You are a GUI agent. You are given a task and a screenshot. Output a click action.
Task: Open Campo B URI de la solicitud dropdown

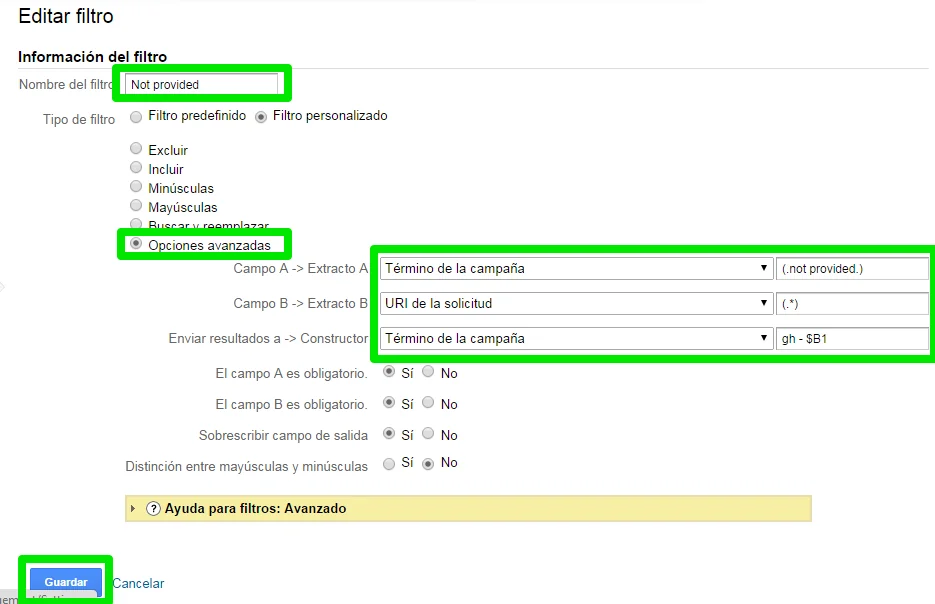(575, 303)
